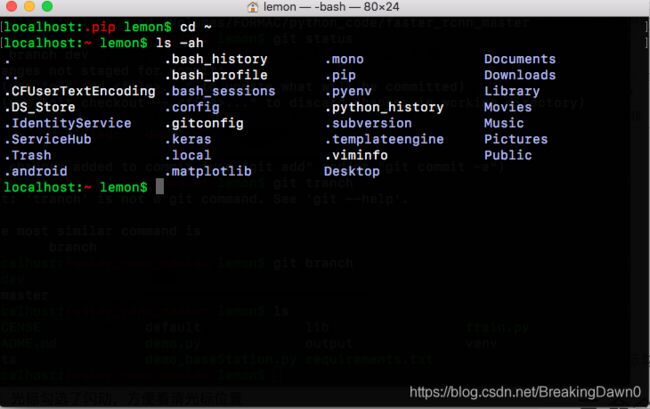Select the .subversion directory entry
This screenshot has height=409, width=650.
[x=368, y=123]
